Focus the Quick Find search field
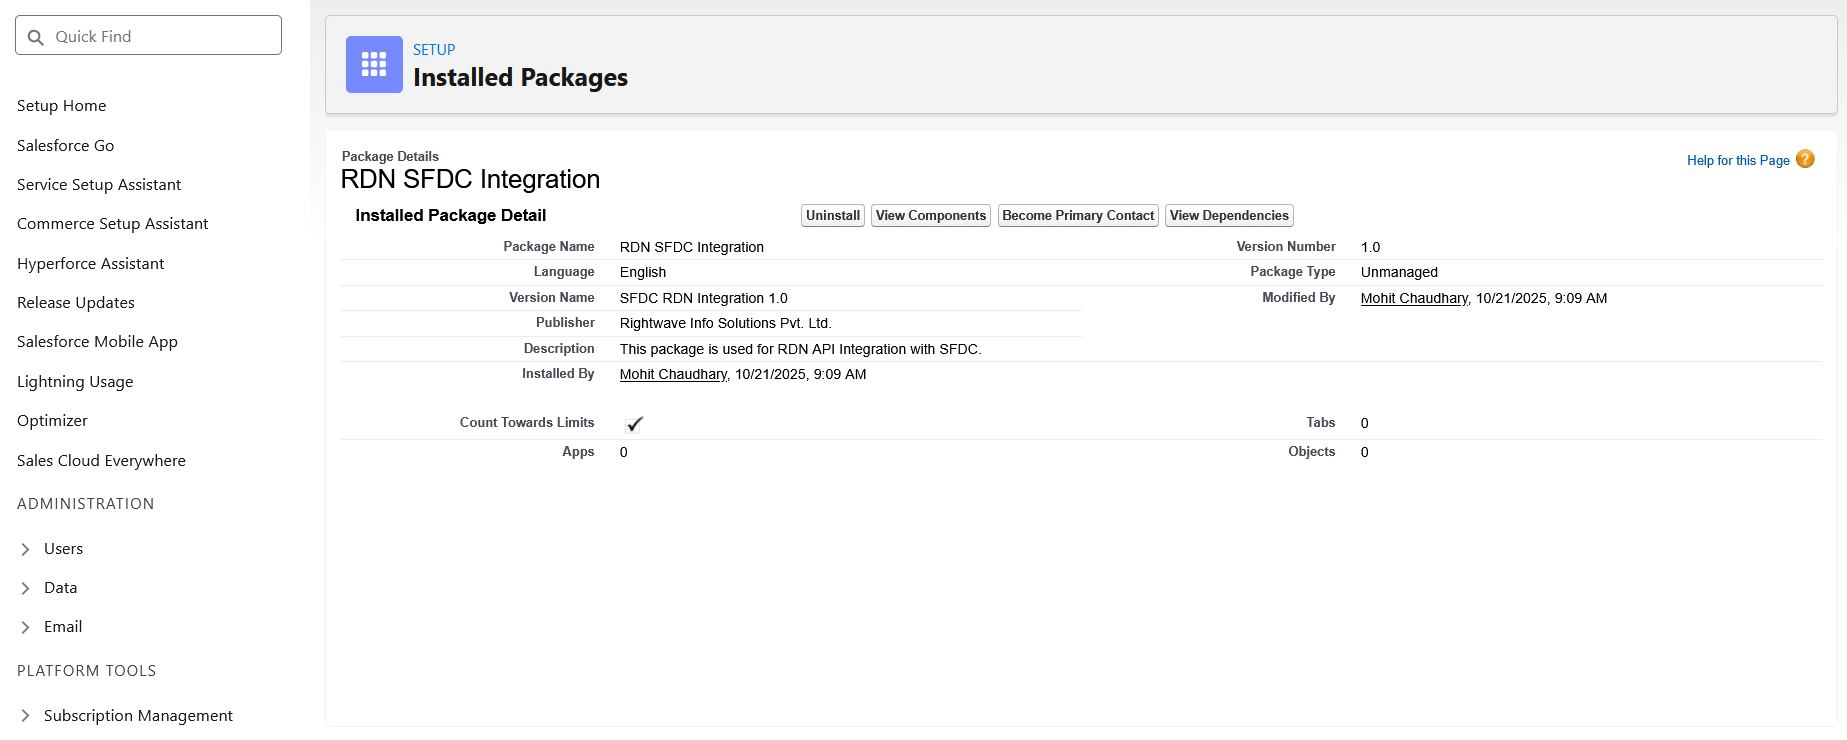 tap(160, 37)
